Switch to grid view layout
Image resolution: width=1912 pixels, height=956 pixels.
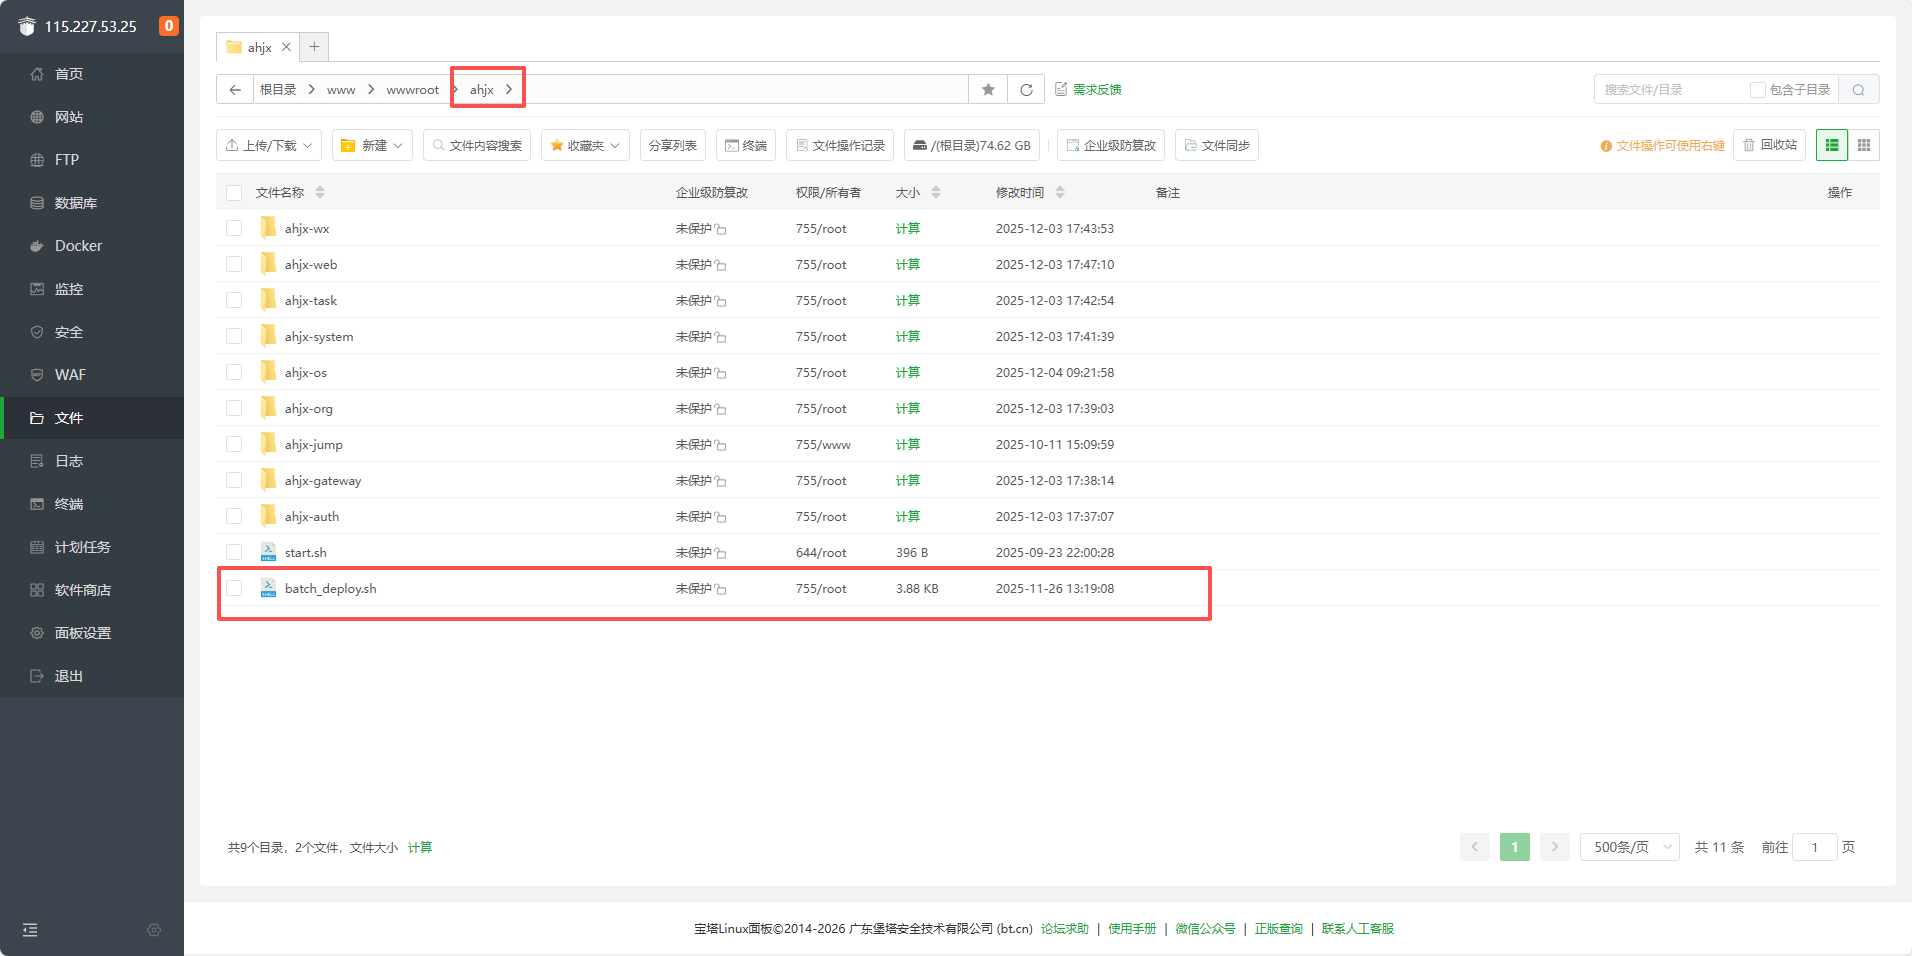pyautogui.click(x=1864, y=146)
